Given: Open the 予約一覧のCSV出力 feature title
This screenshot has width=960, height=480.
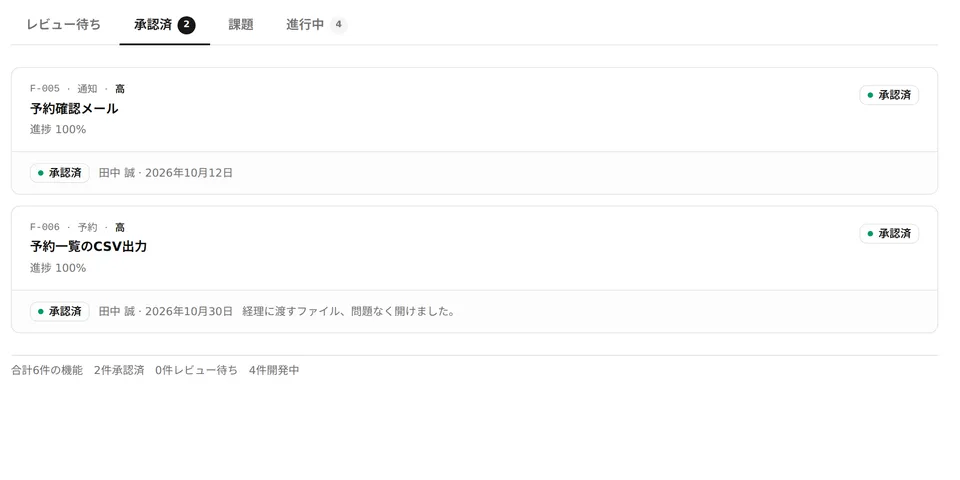Looking at the screenshot, I should (89, 247).
